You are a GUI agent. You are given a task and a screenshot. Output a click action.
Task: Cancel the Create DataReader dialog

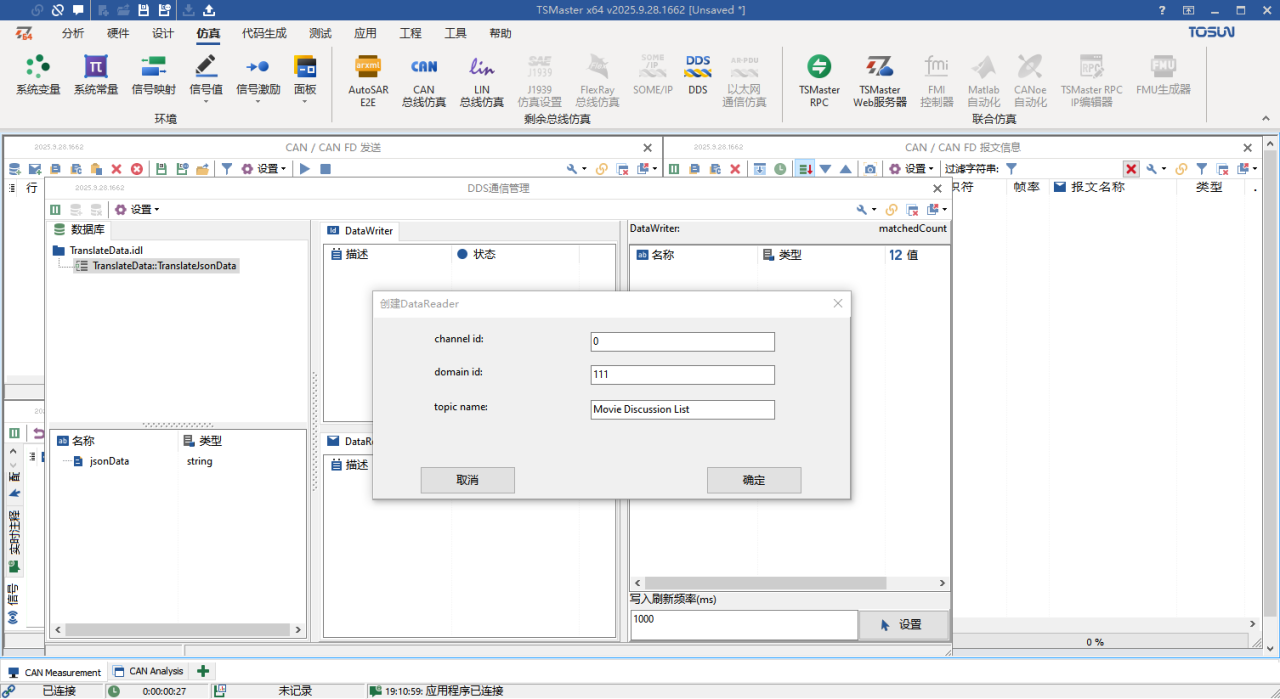(467, 480)
